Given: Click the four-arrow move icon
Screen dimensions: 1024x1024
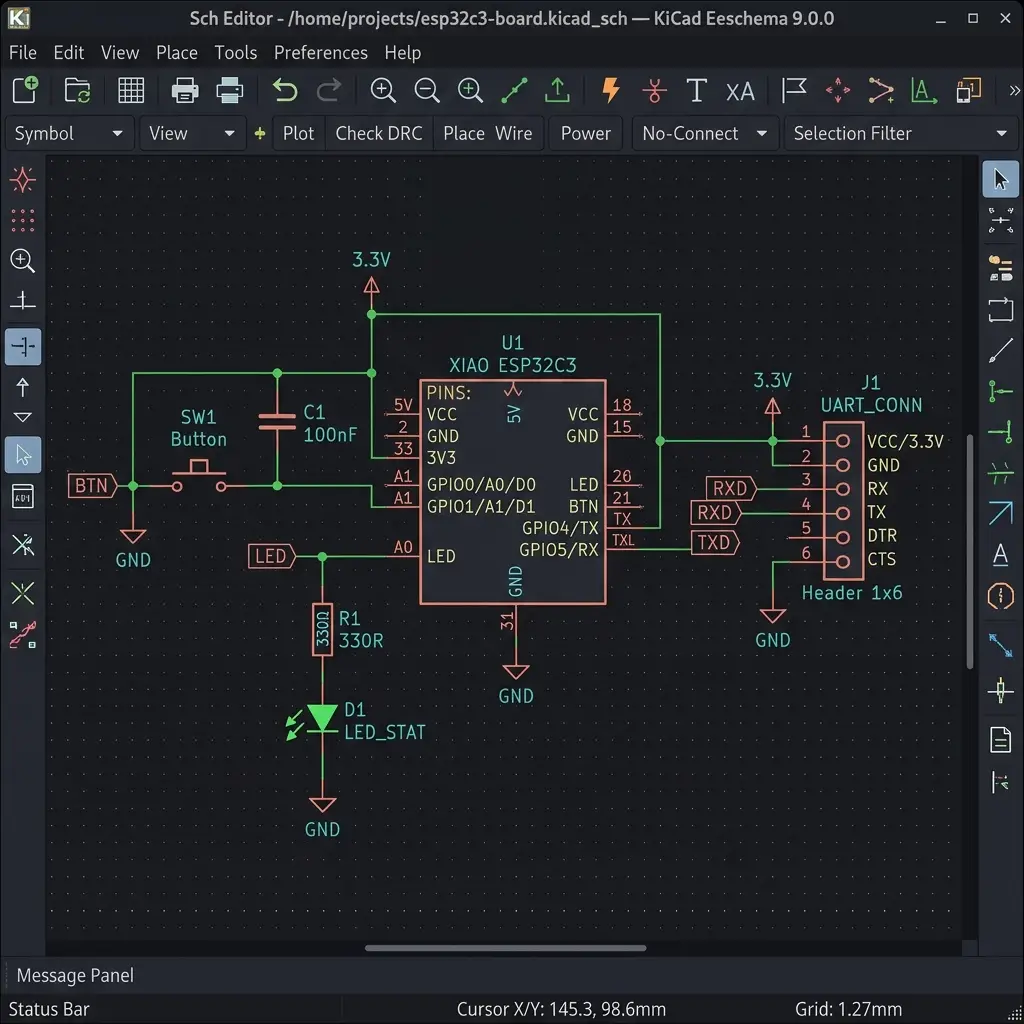Looking at the screenshot, I should (x=838, y=90).
